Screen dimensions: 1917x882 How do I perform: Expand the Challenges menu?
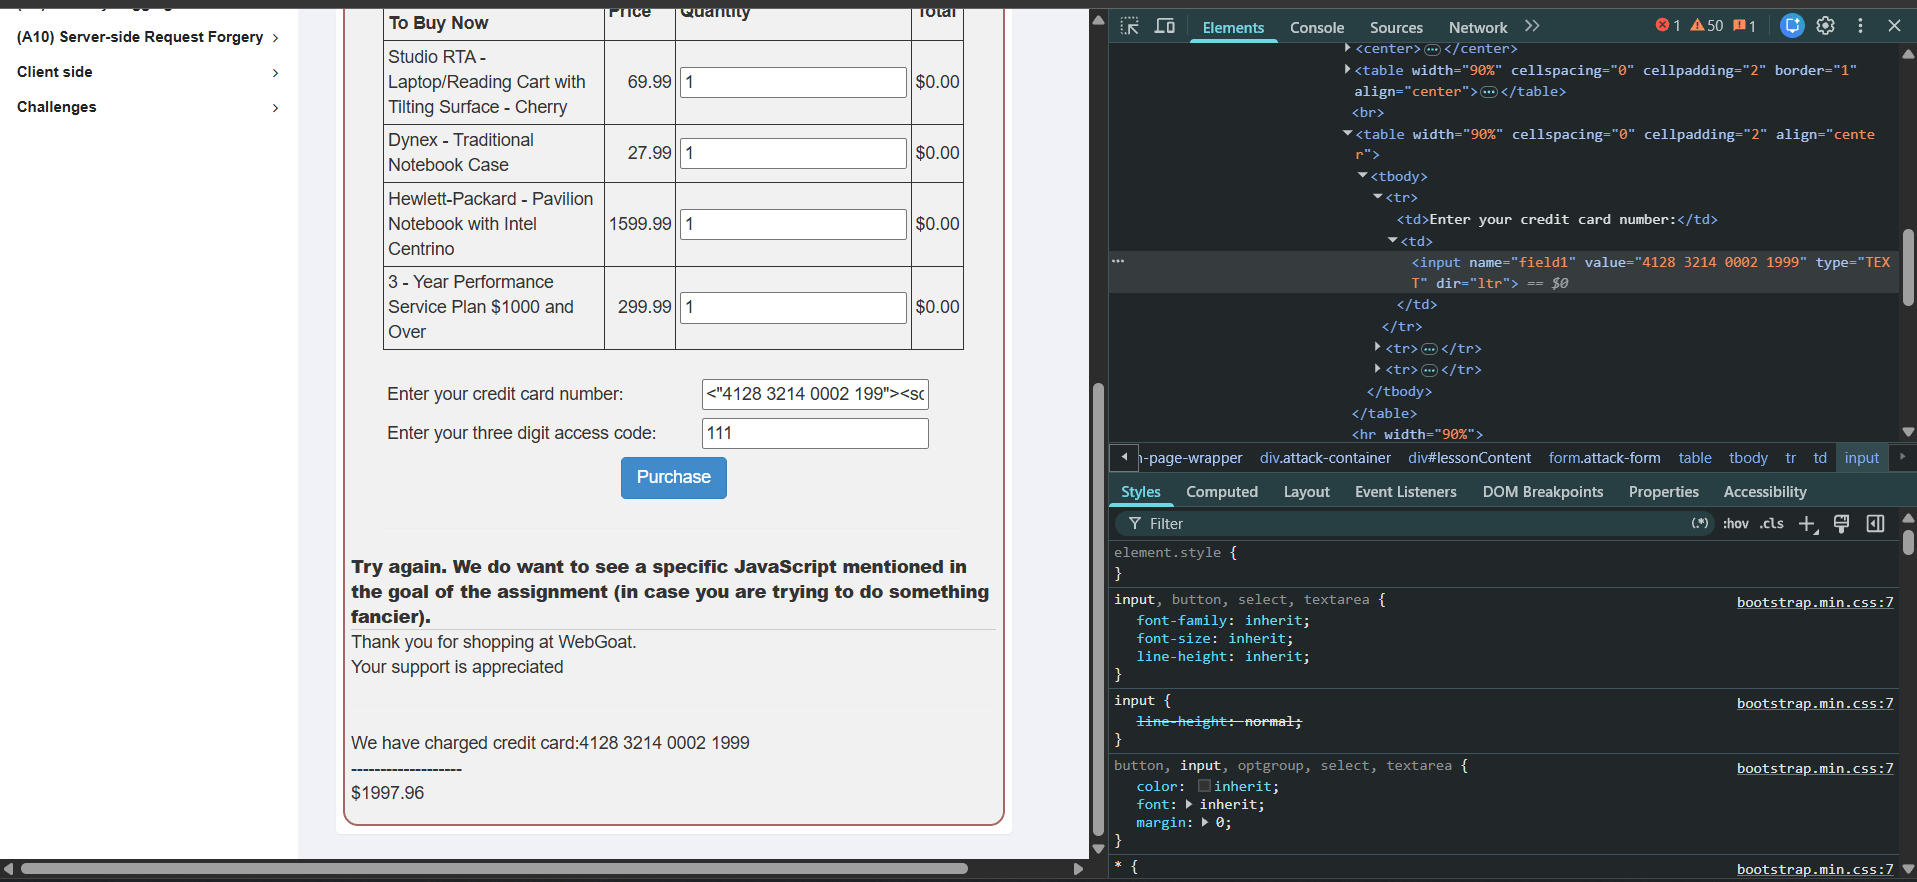tap(148, 107)
